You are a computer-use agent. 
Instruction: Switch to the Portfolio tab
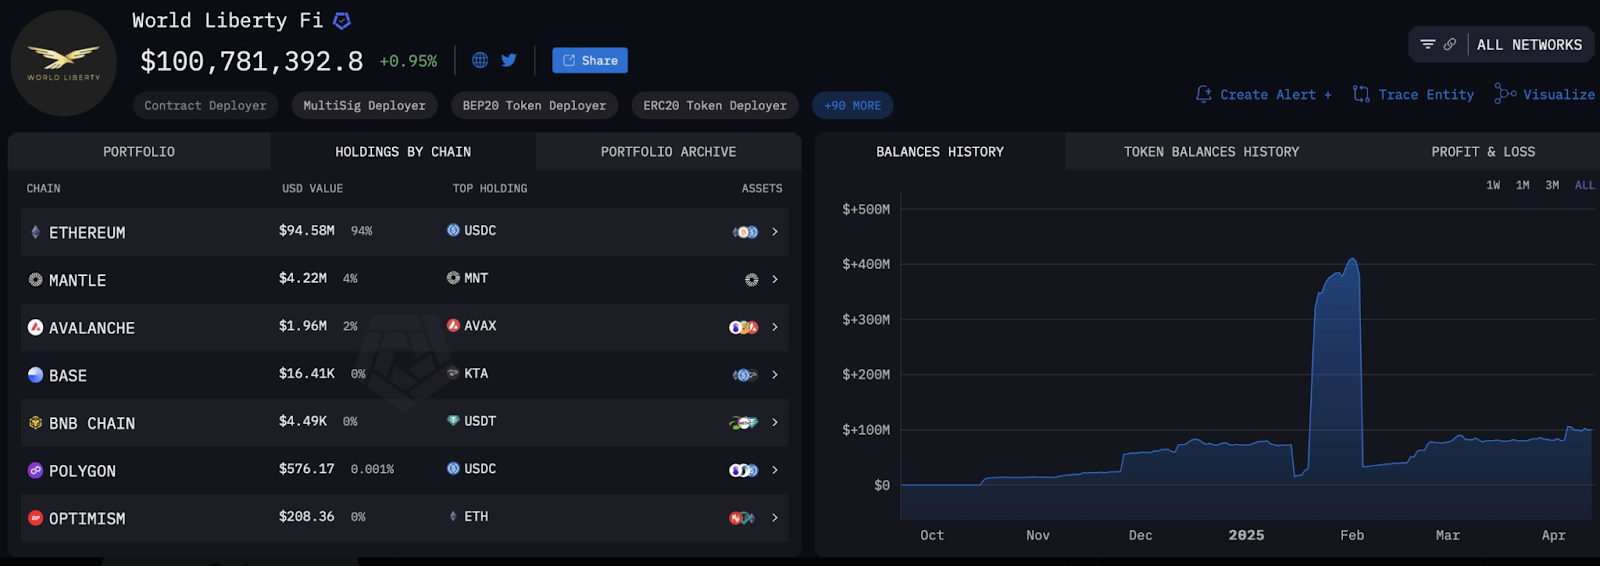click(139, 152)
